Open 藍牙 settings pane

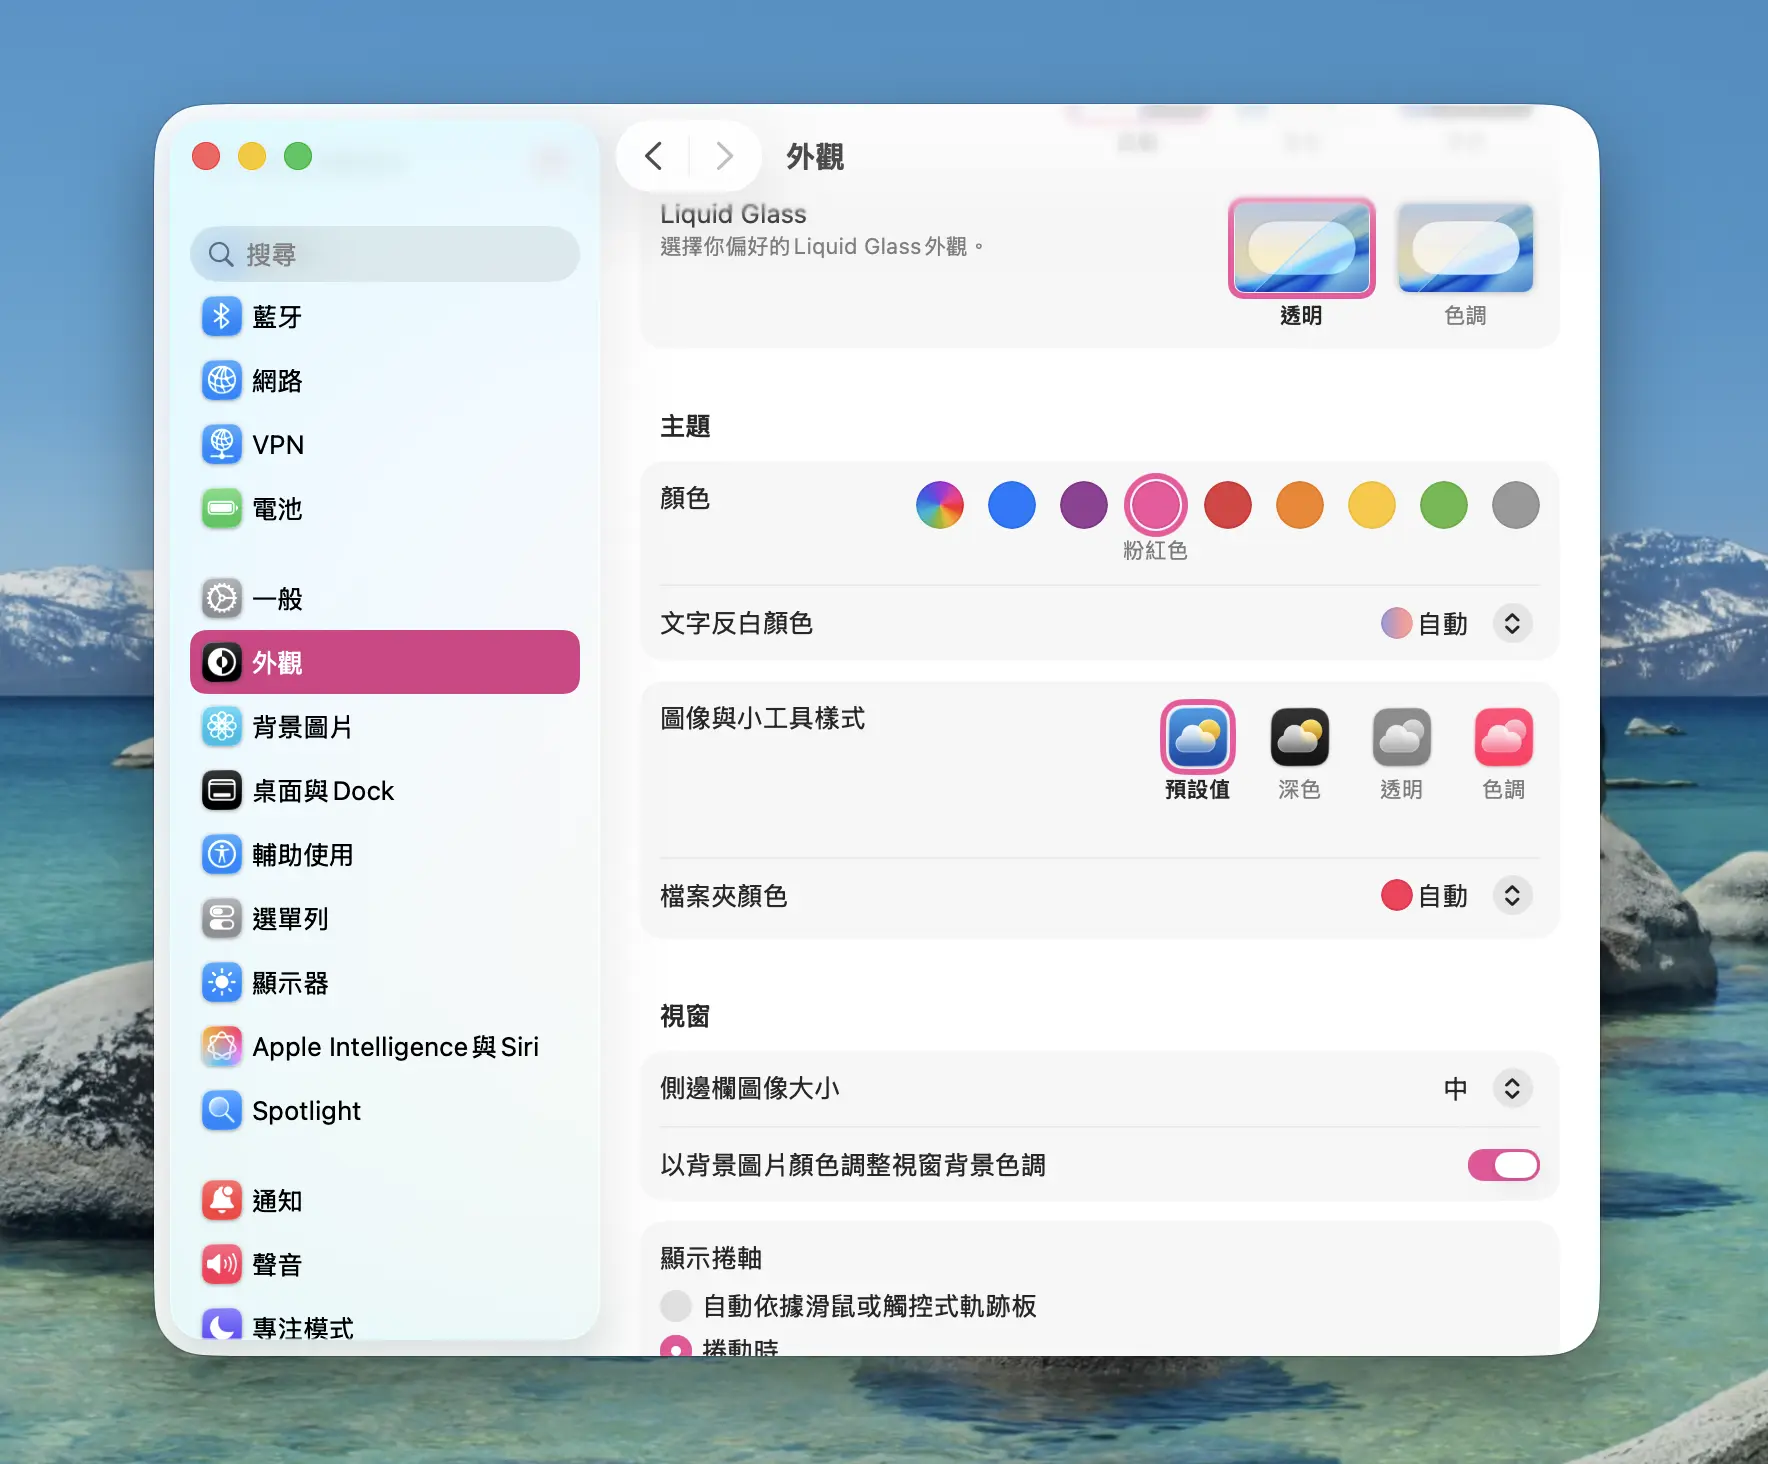(x=385, y=317)
